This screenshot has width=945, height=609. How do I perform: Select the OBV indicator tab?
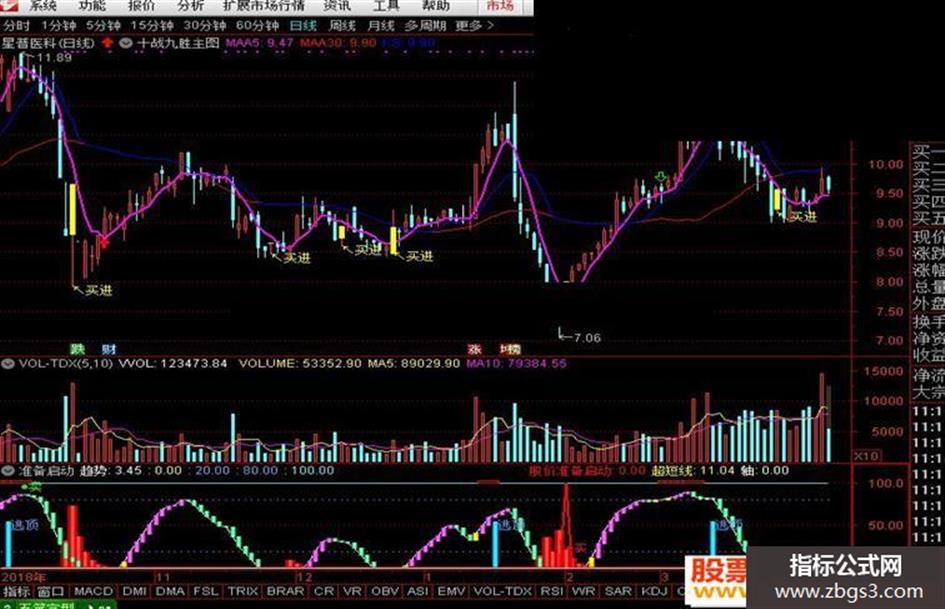pyautogui.click(x=384, y=592)
